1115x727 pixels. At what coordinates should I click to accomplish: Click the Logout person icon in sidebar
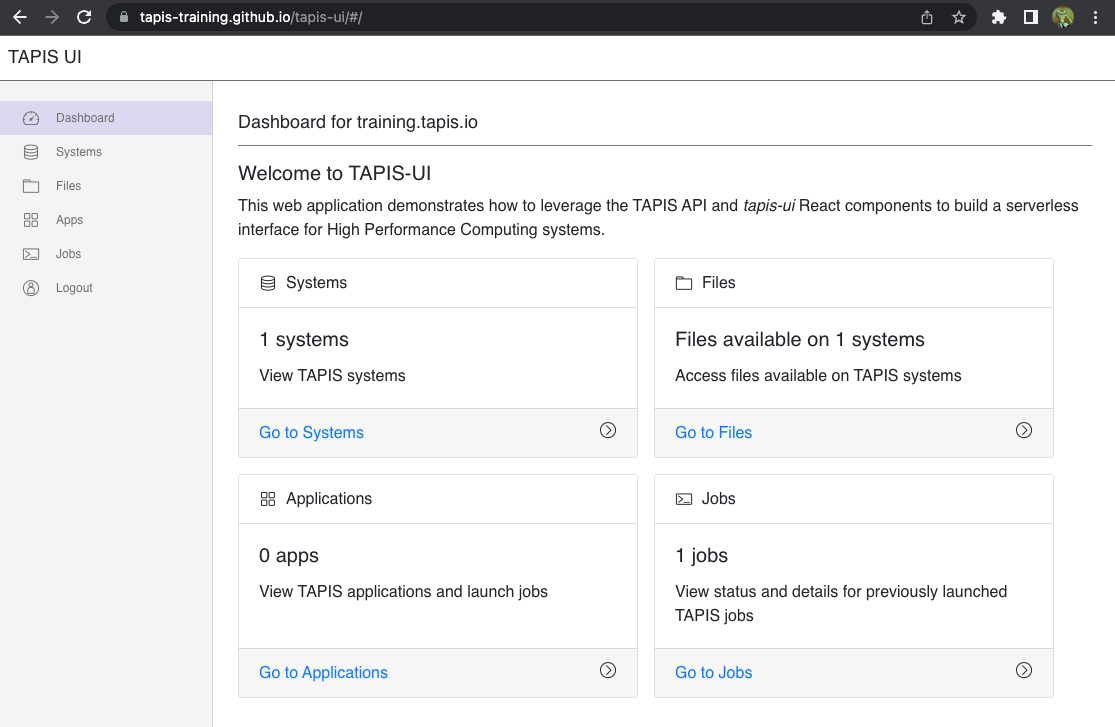click(29, 287)
